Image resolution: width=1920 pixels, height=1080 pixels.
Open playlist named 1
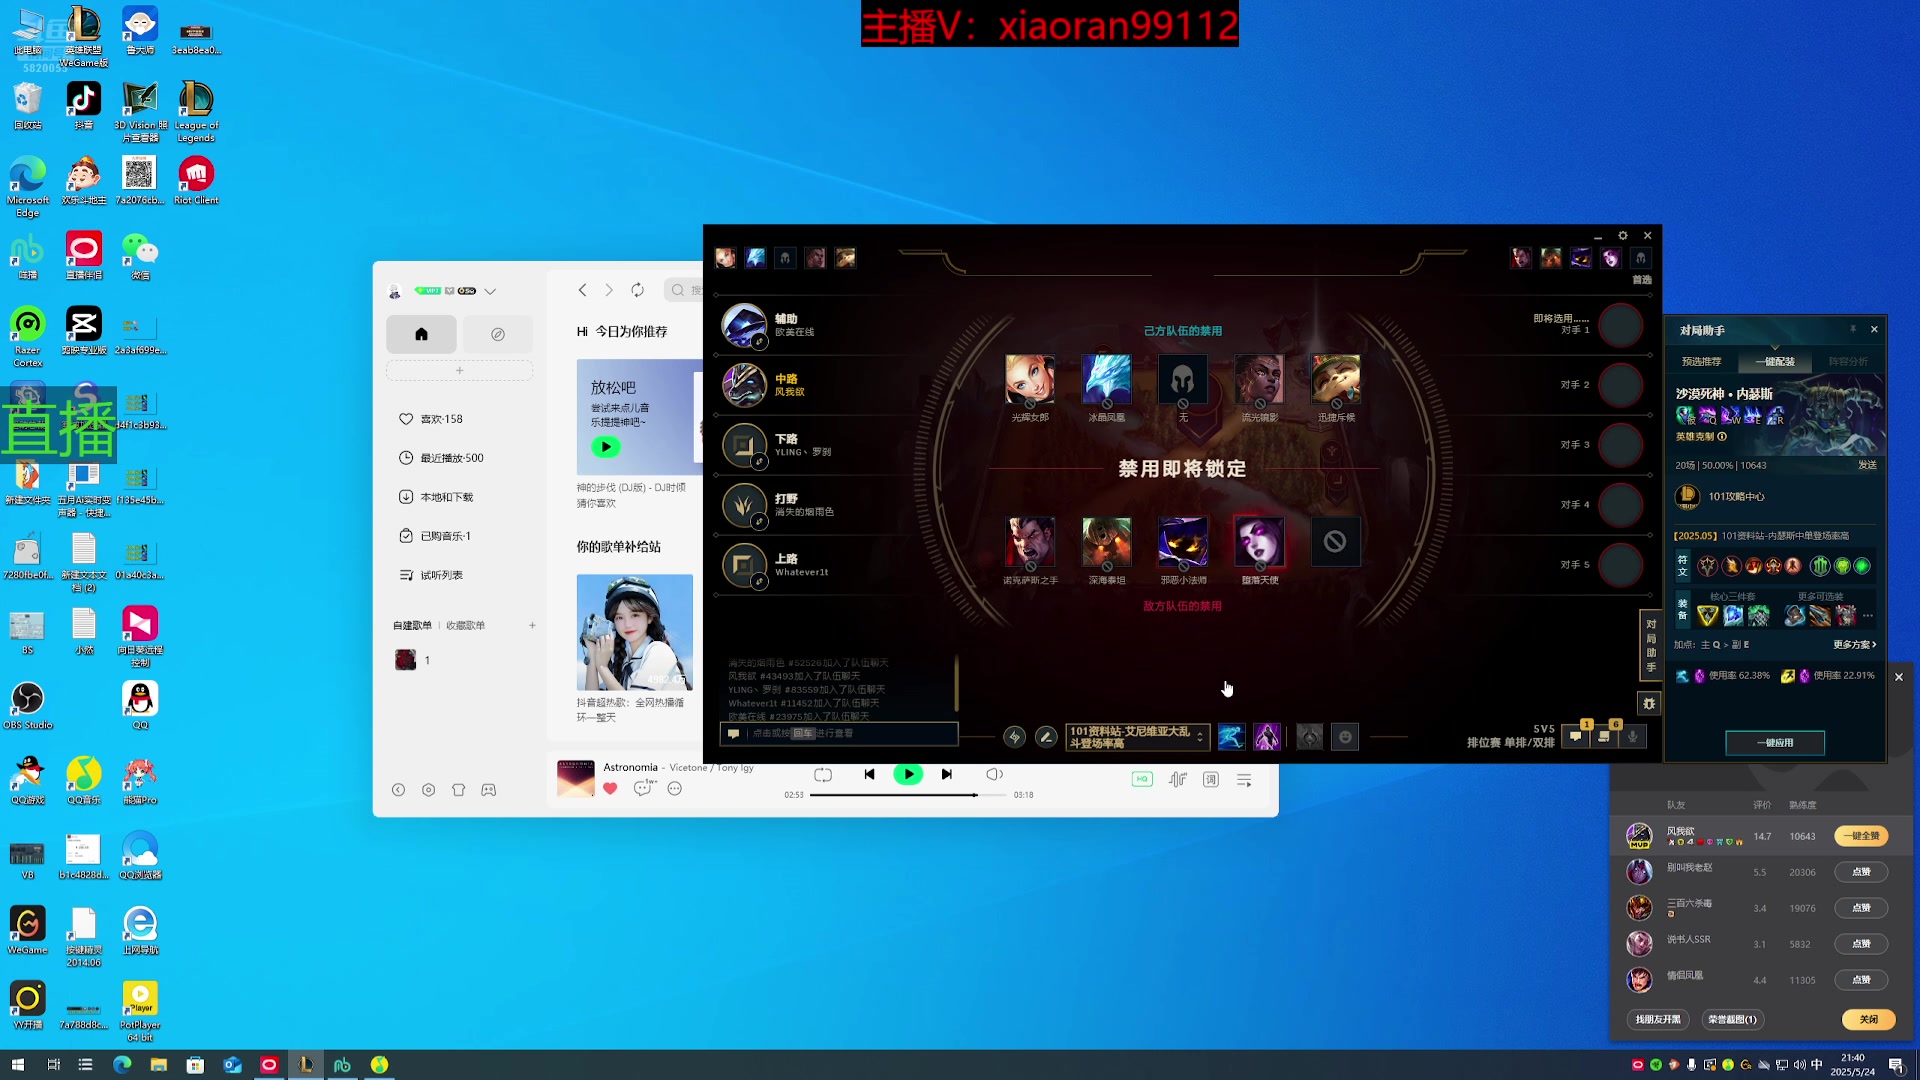click(x=413, y=660)
